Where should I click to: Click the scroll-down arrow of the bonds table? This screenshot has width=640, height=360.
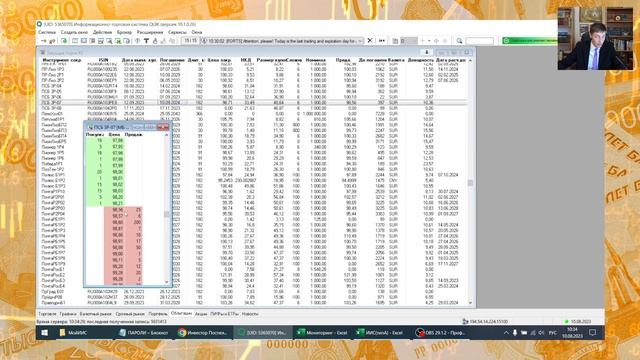(x=470, y=303)
